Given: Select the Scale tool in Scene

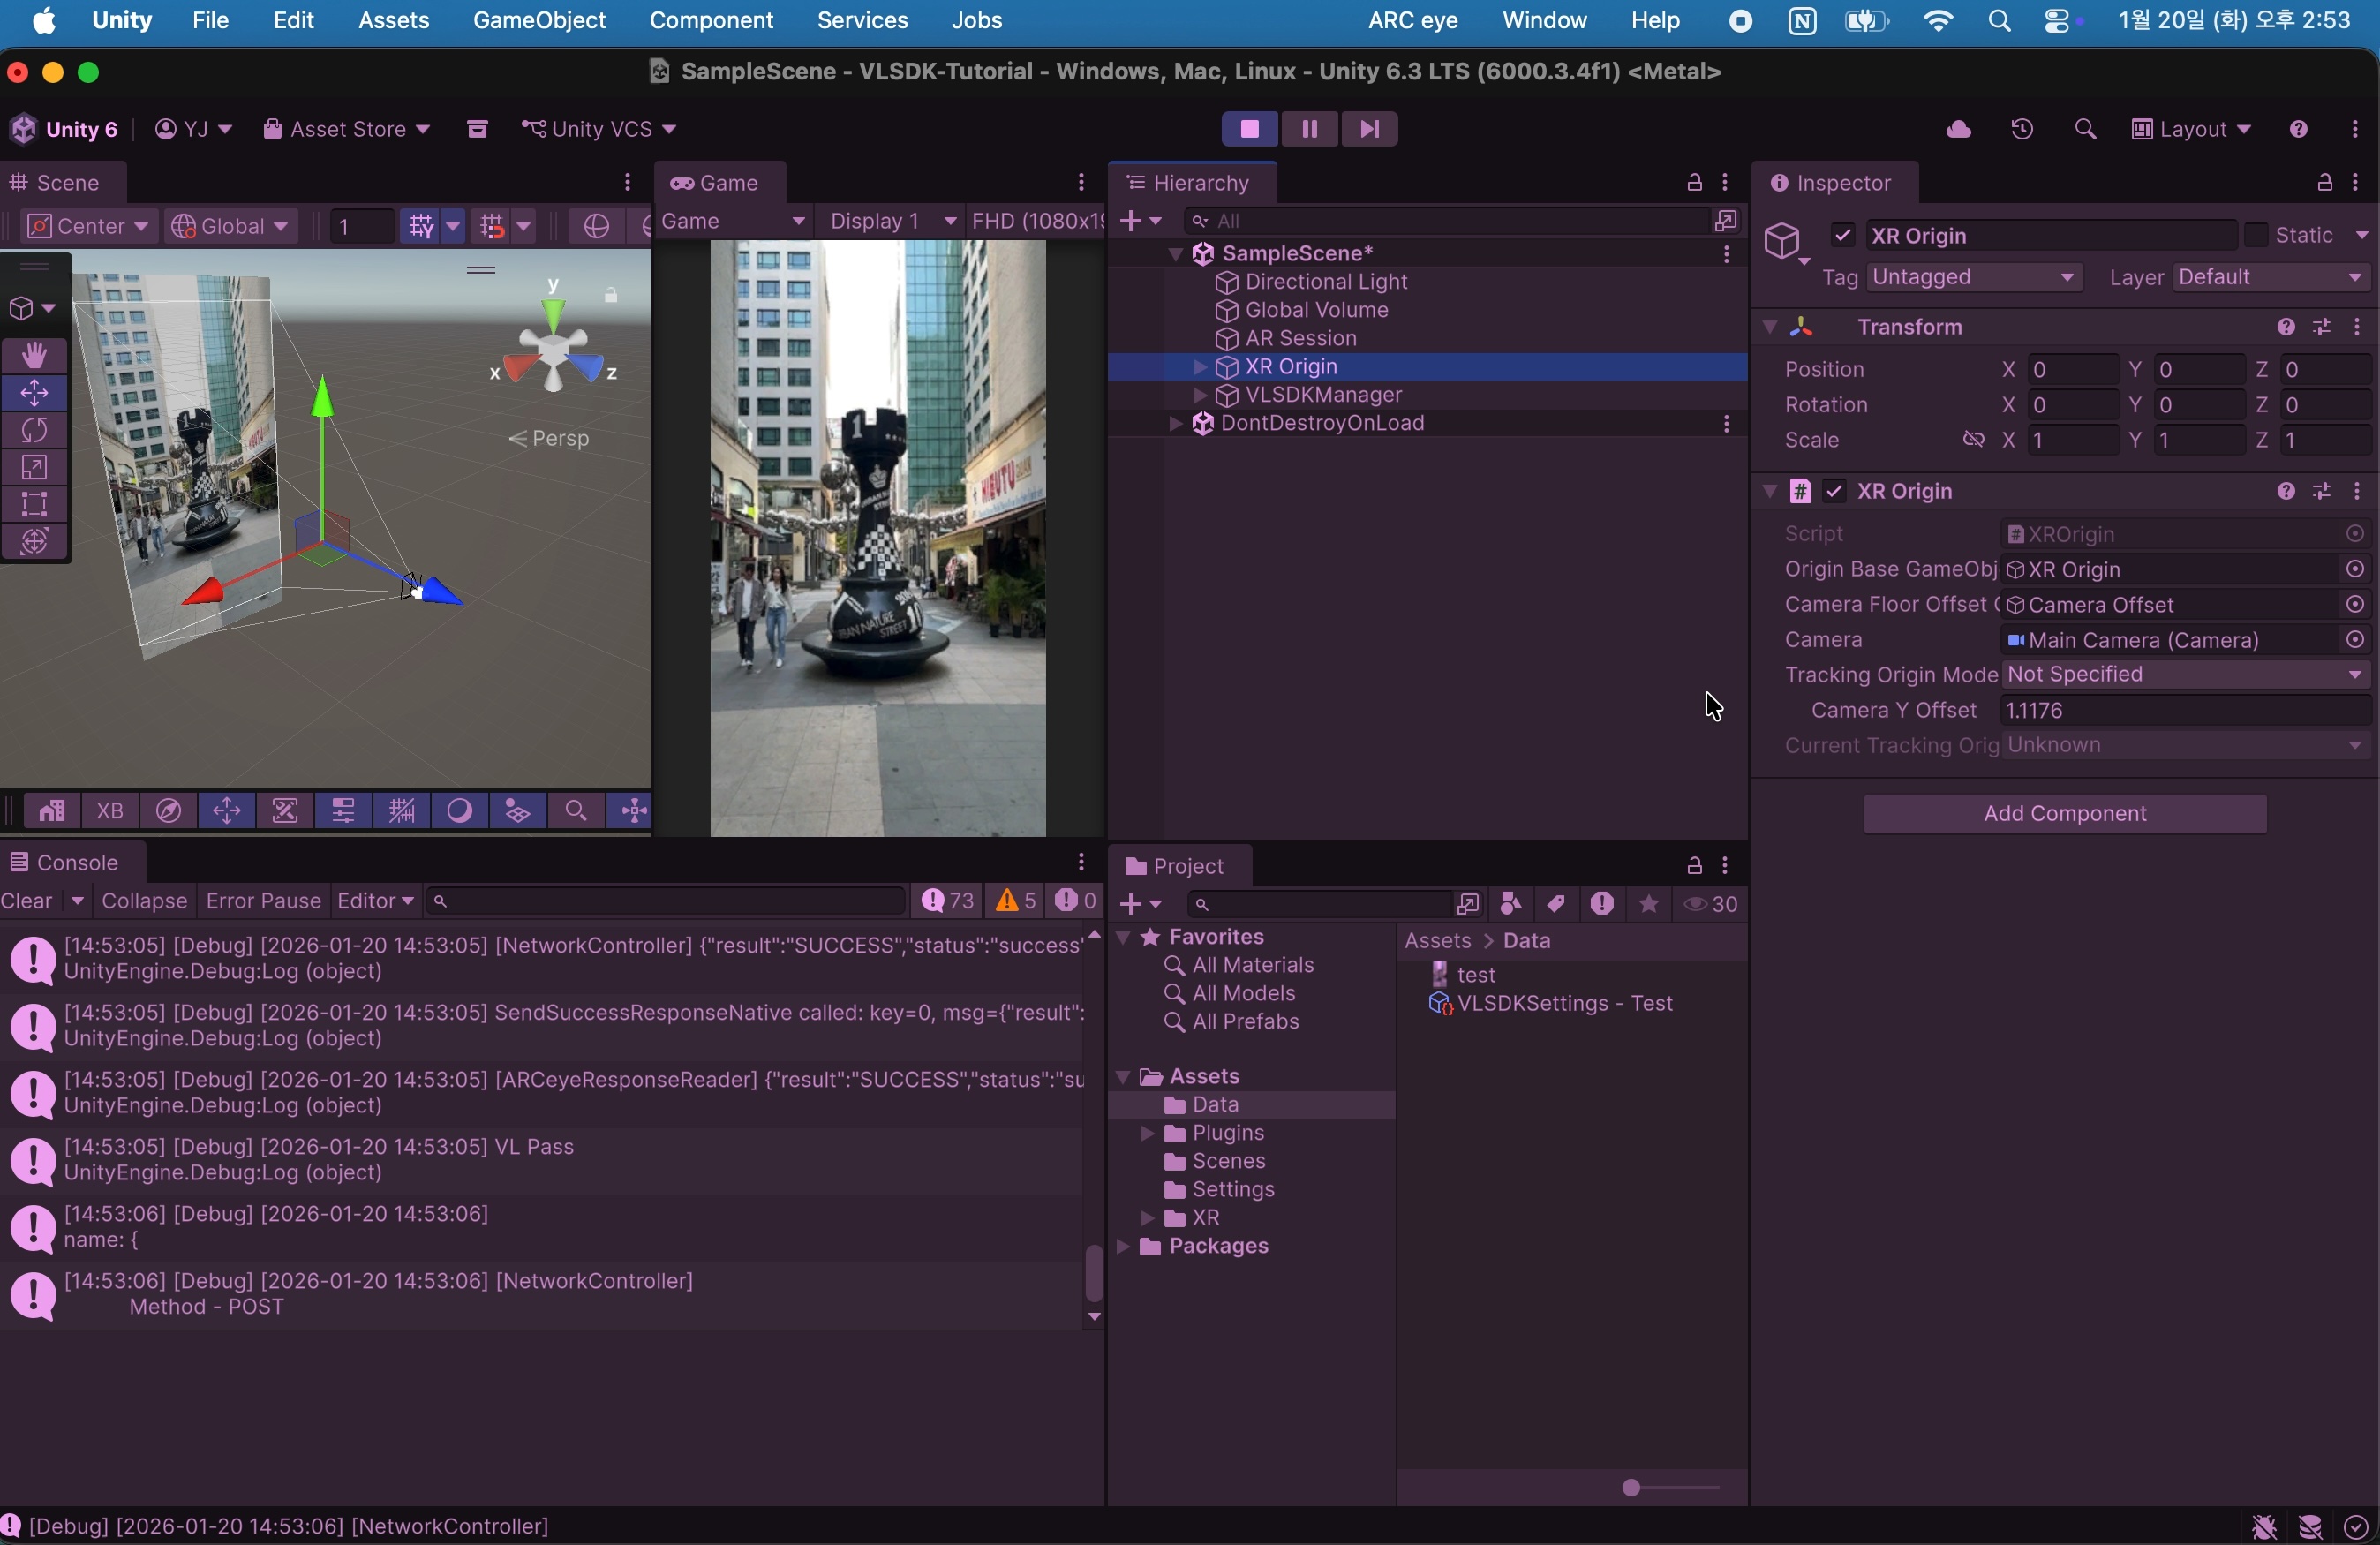Looking at the screenshot, I should tap(35, 467).
